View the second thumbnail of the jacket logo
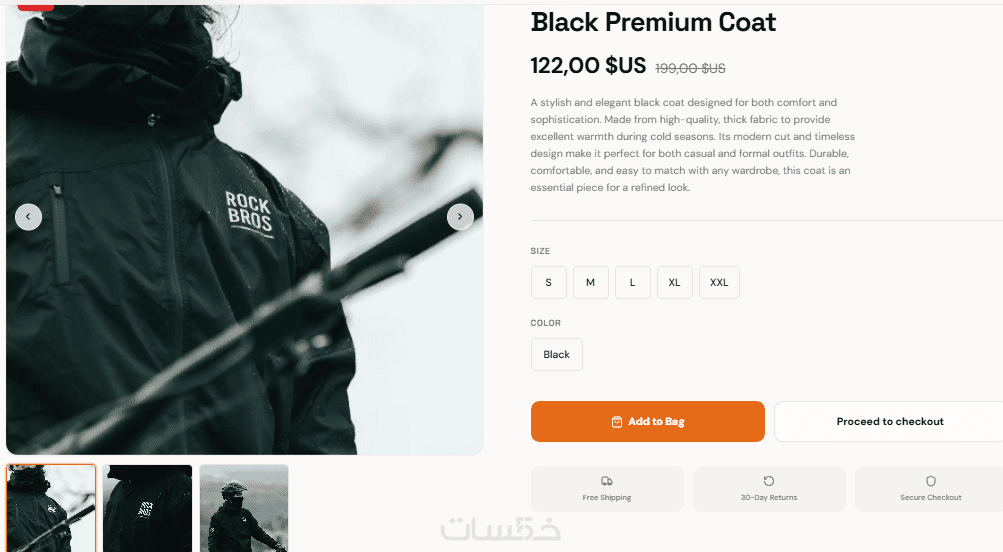Image resolution: width=1003 pixels, height=552 pixels. [147, 508]
